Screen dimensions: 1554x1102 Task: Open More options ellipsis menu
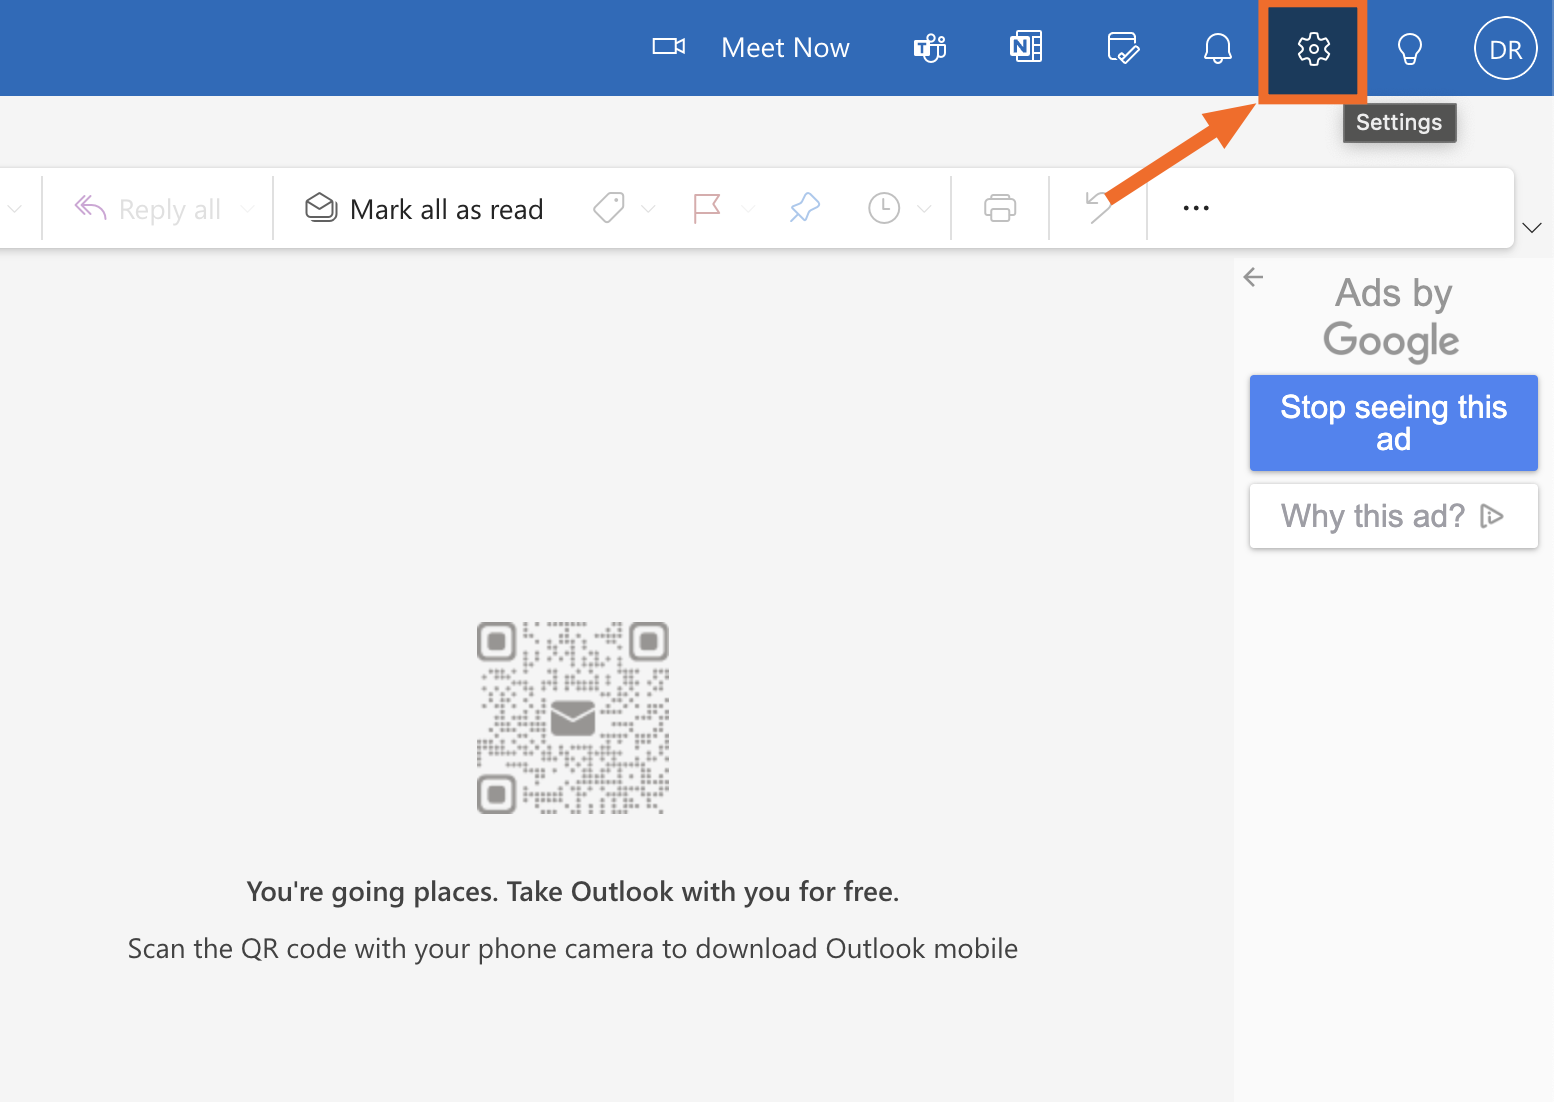point(1196,208)
